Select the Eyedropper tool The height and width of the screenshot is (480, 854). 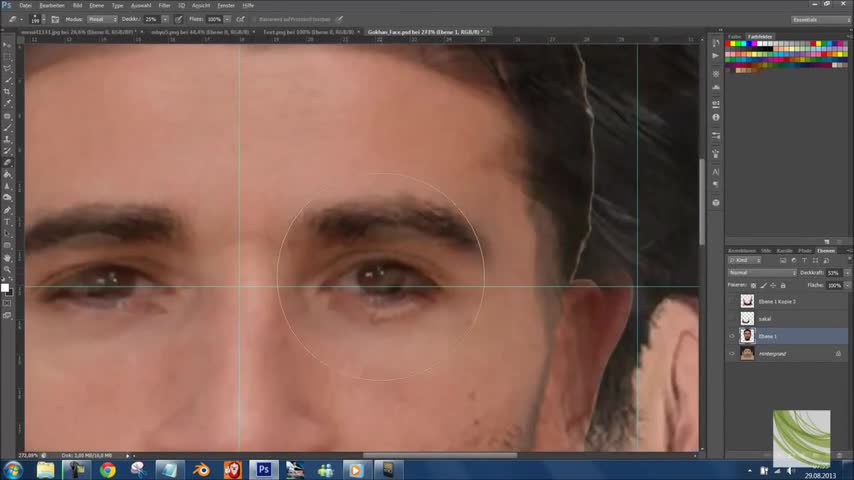tap(7, 104)
